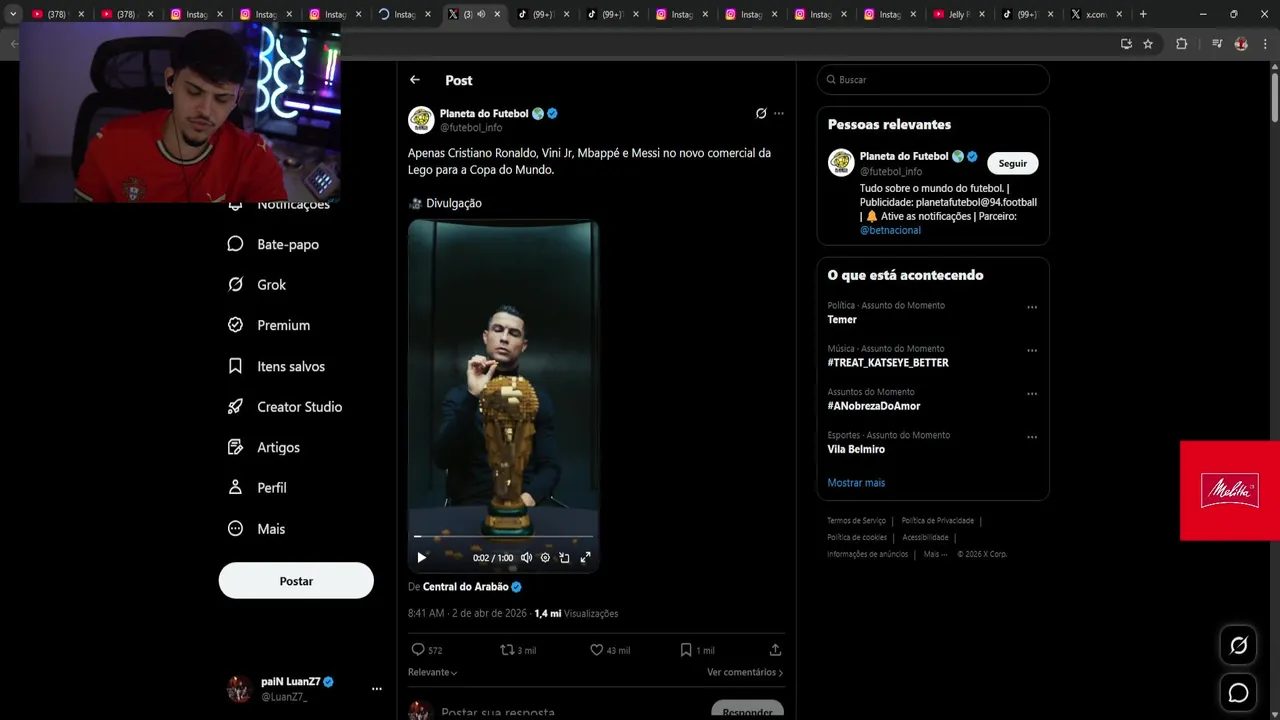Open the floating messages chat button
Image resolution: width=1280 pixels, height=720 pixels.
point(1238,693)
